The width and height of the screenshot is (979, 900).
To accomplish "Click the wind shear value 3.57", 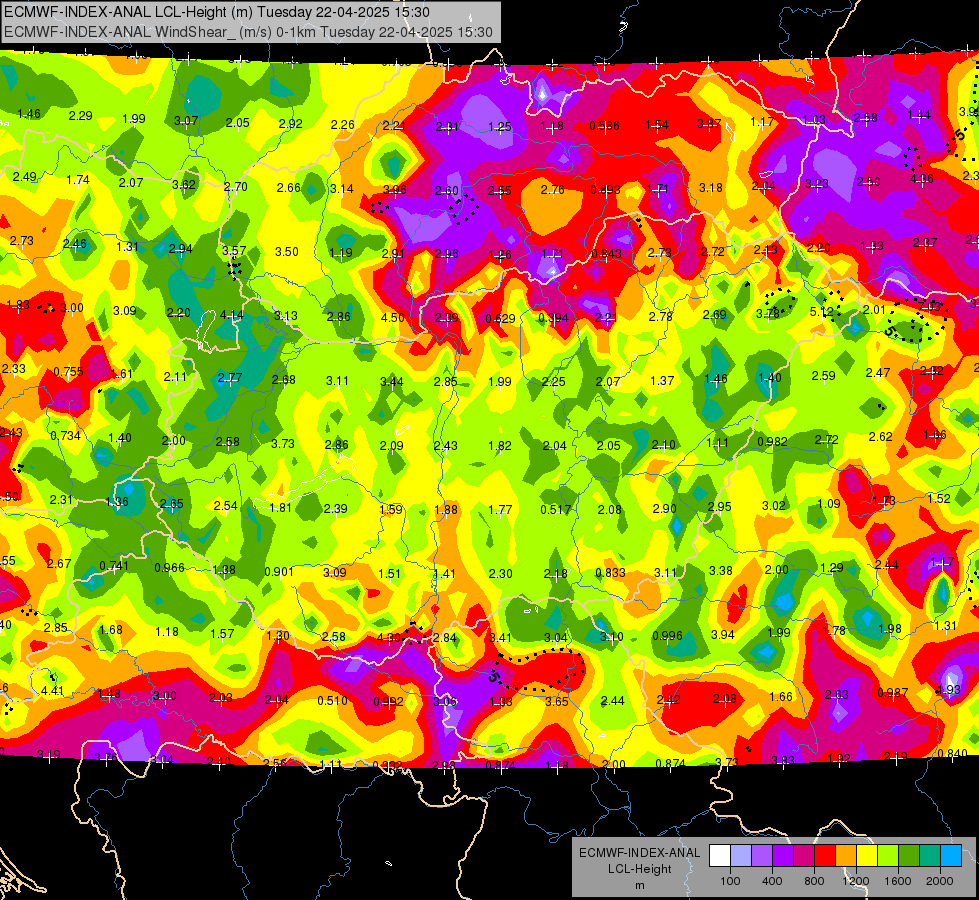I will [x=234, y=250].
